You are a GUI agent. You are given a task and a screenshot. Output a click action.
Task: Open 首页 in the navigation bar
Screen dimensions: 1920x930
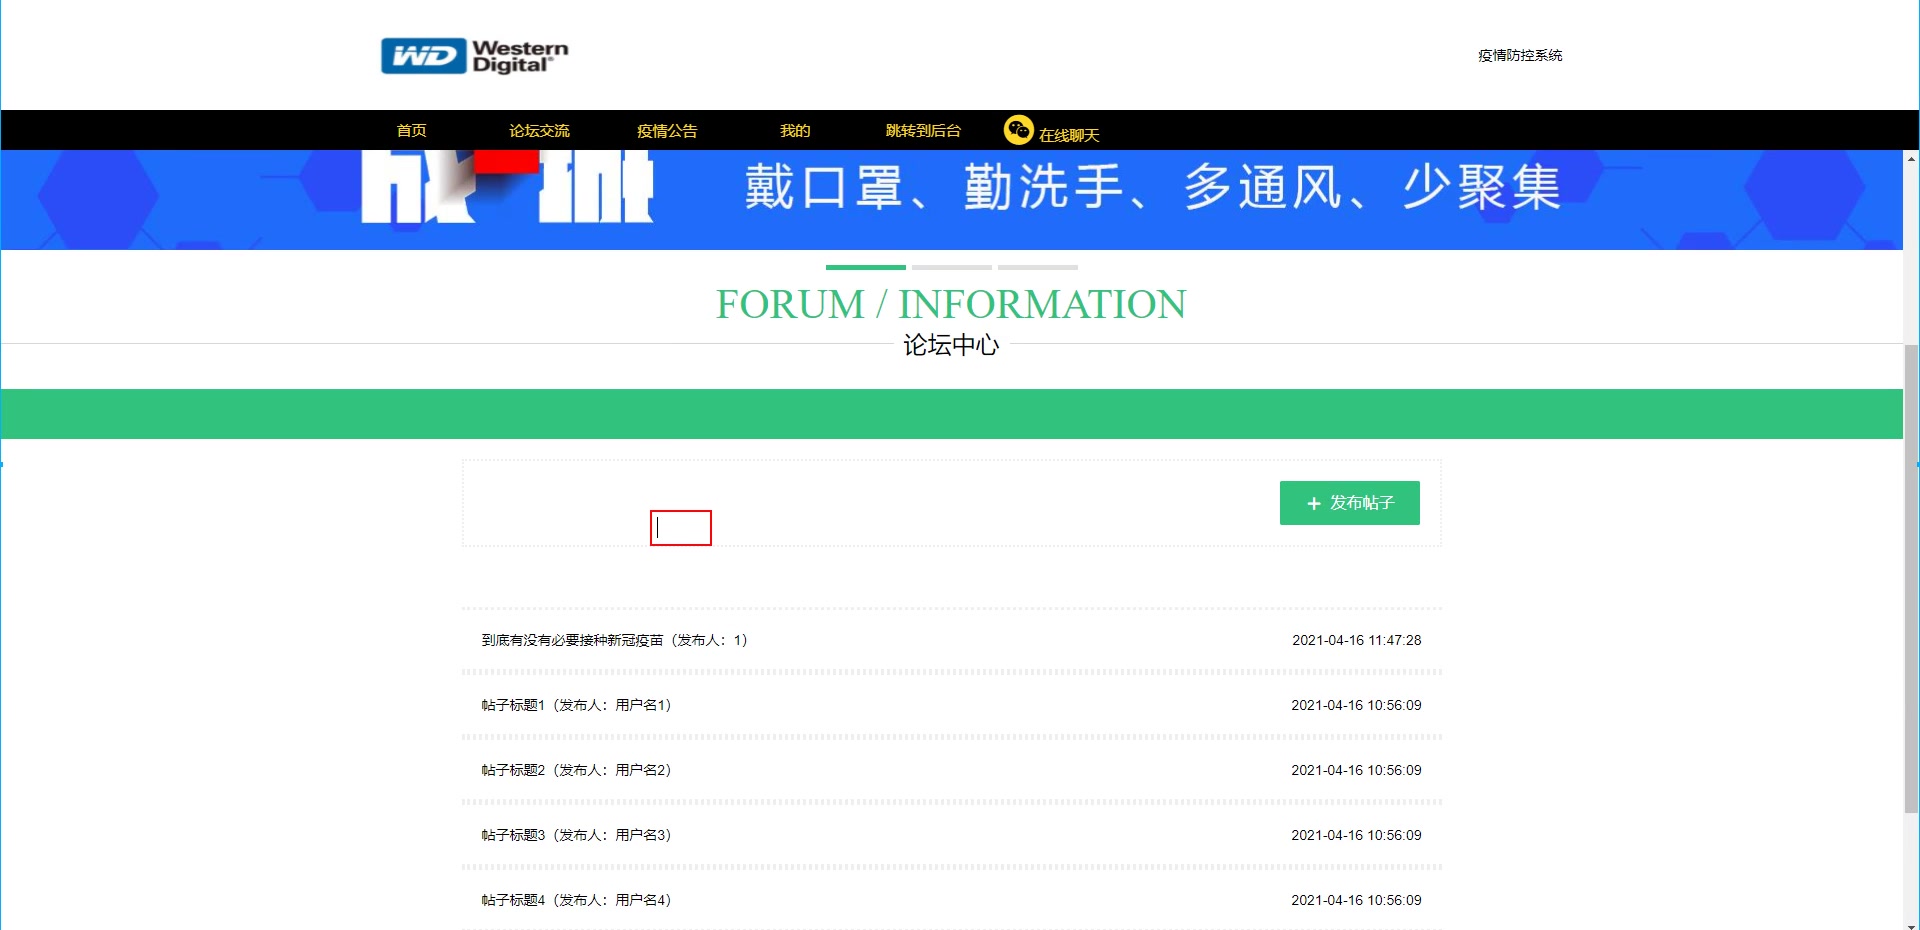click(411, 131)
